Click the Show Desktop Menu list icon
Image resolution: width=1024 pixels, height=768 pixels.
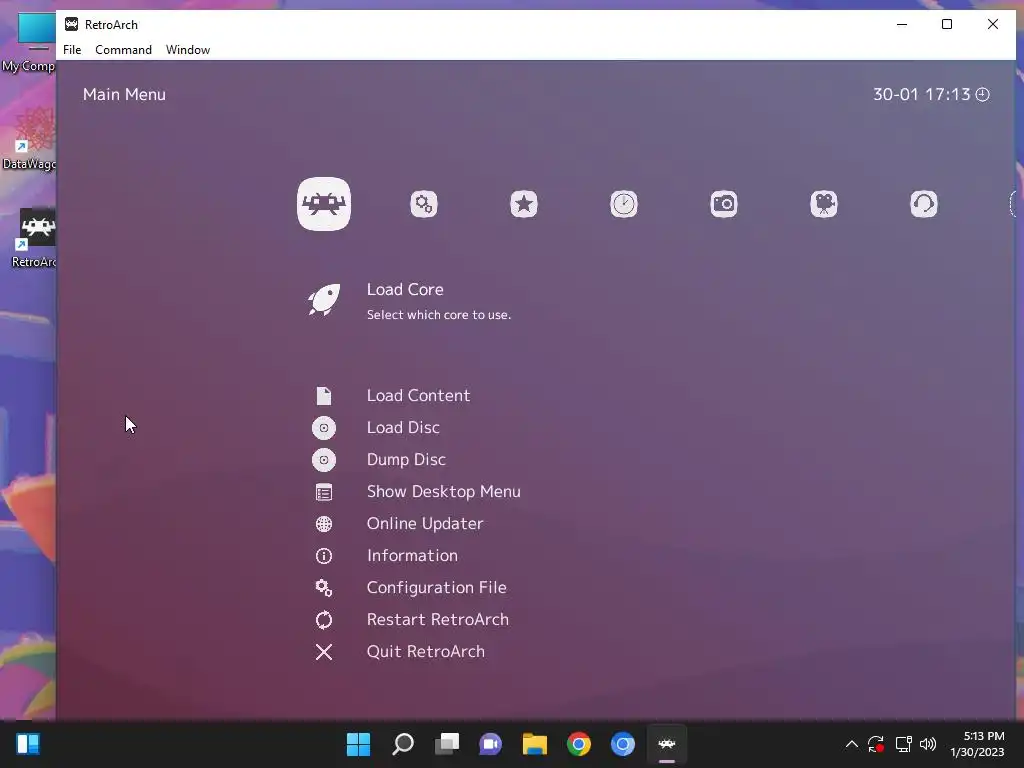[x=324, y=492]
